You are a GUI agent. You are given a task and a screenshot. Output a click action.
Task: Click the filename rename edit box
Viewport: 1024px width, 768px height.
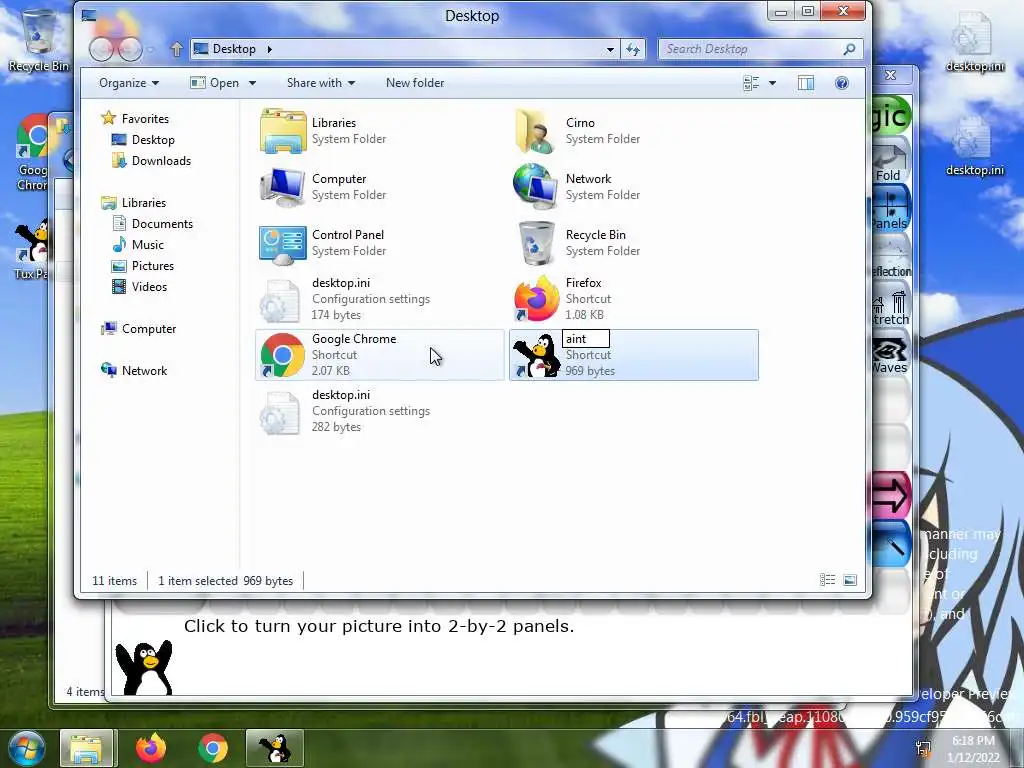(x=586, y=338)
